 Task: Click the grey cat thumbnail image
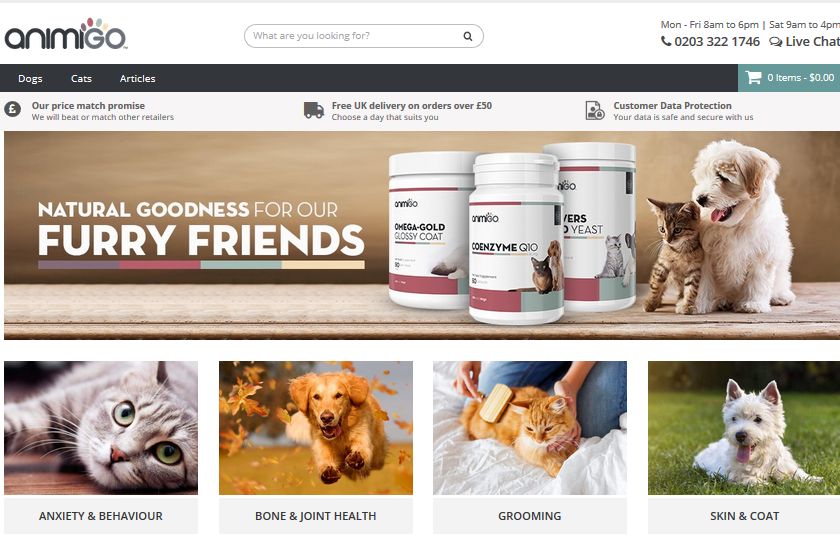[101, 428]
